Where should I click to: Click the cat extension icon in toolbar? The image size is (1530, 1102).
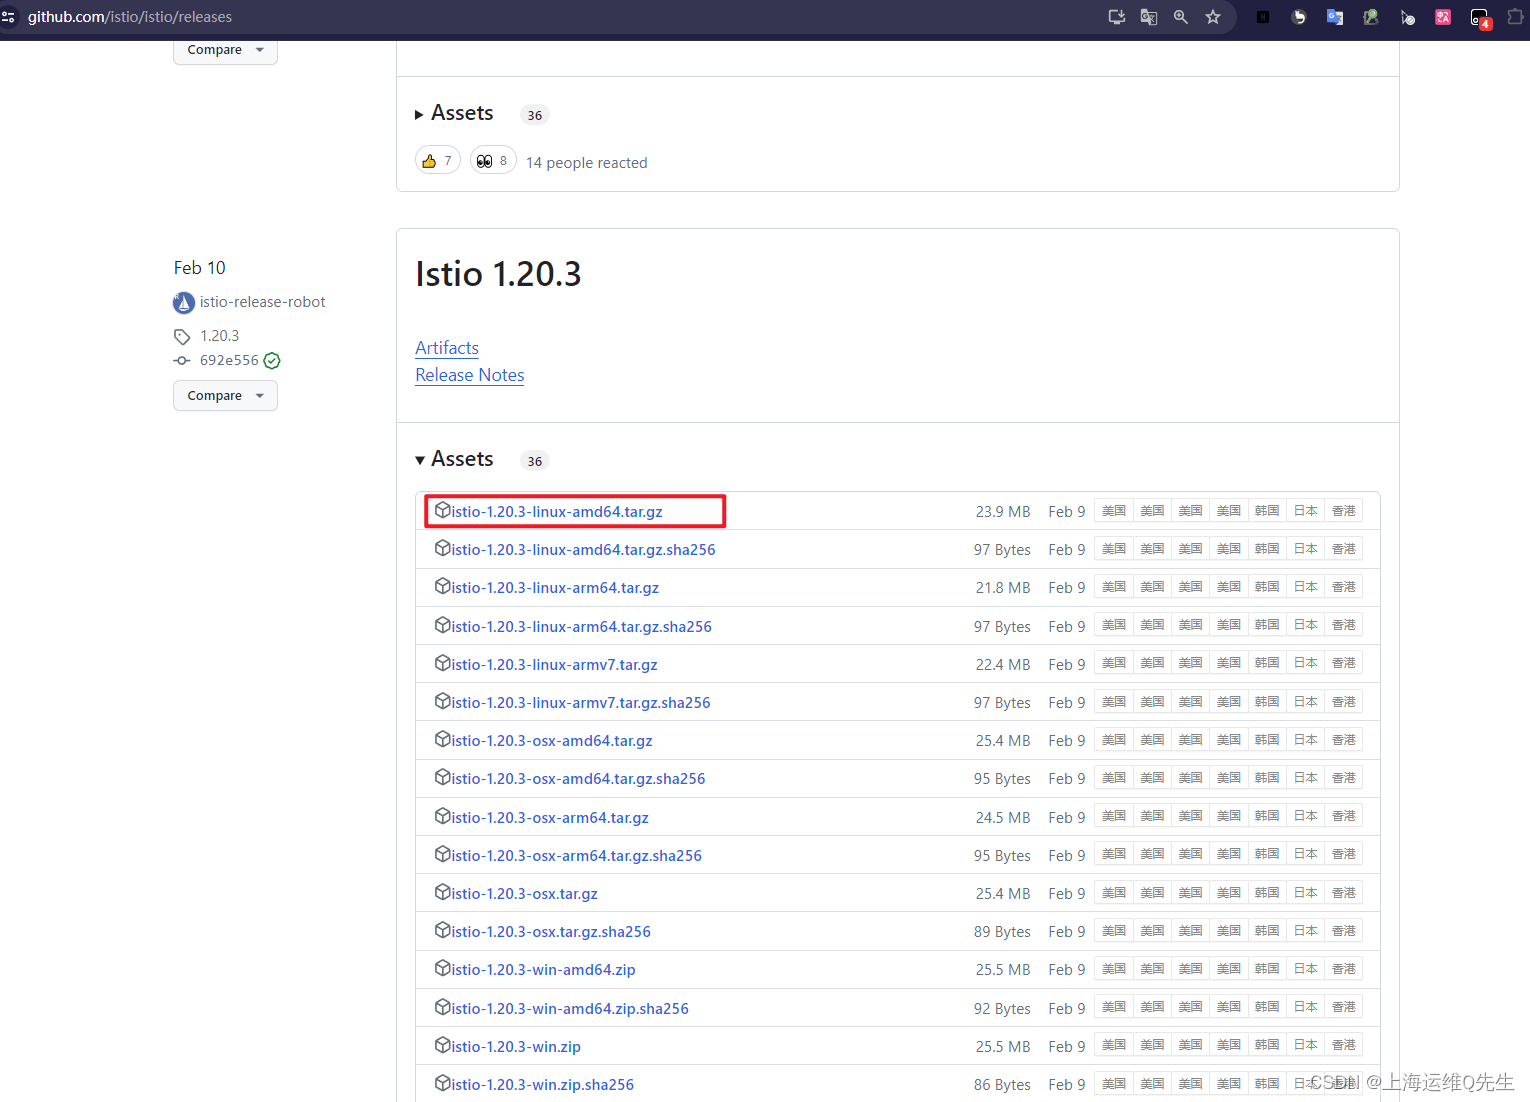(1299, 17)
